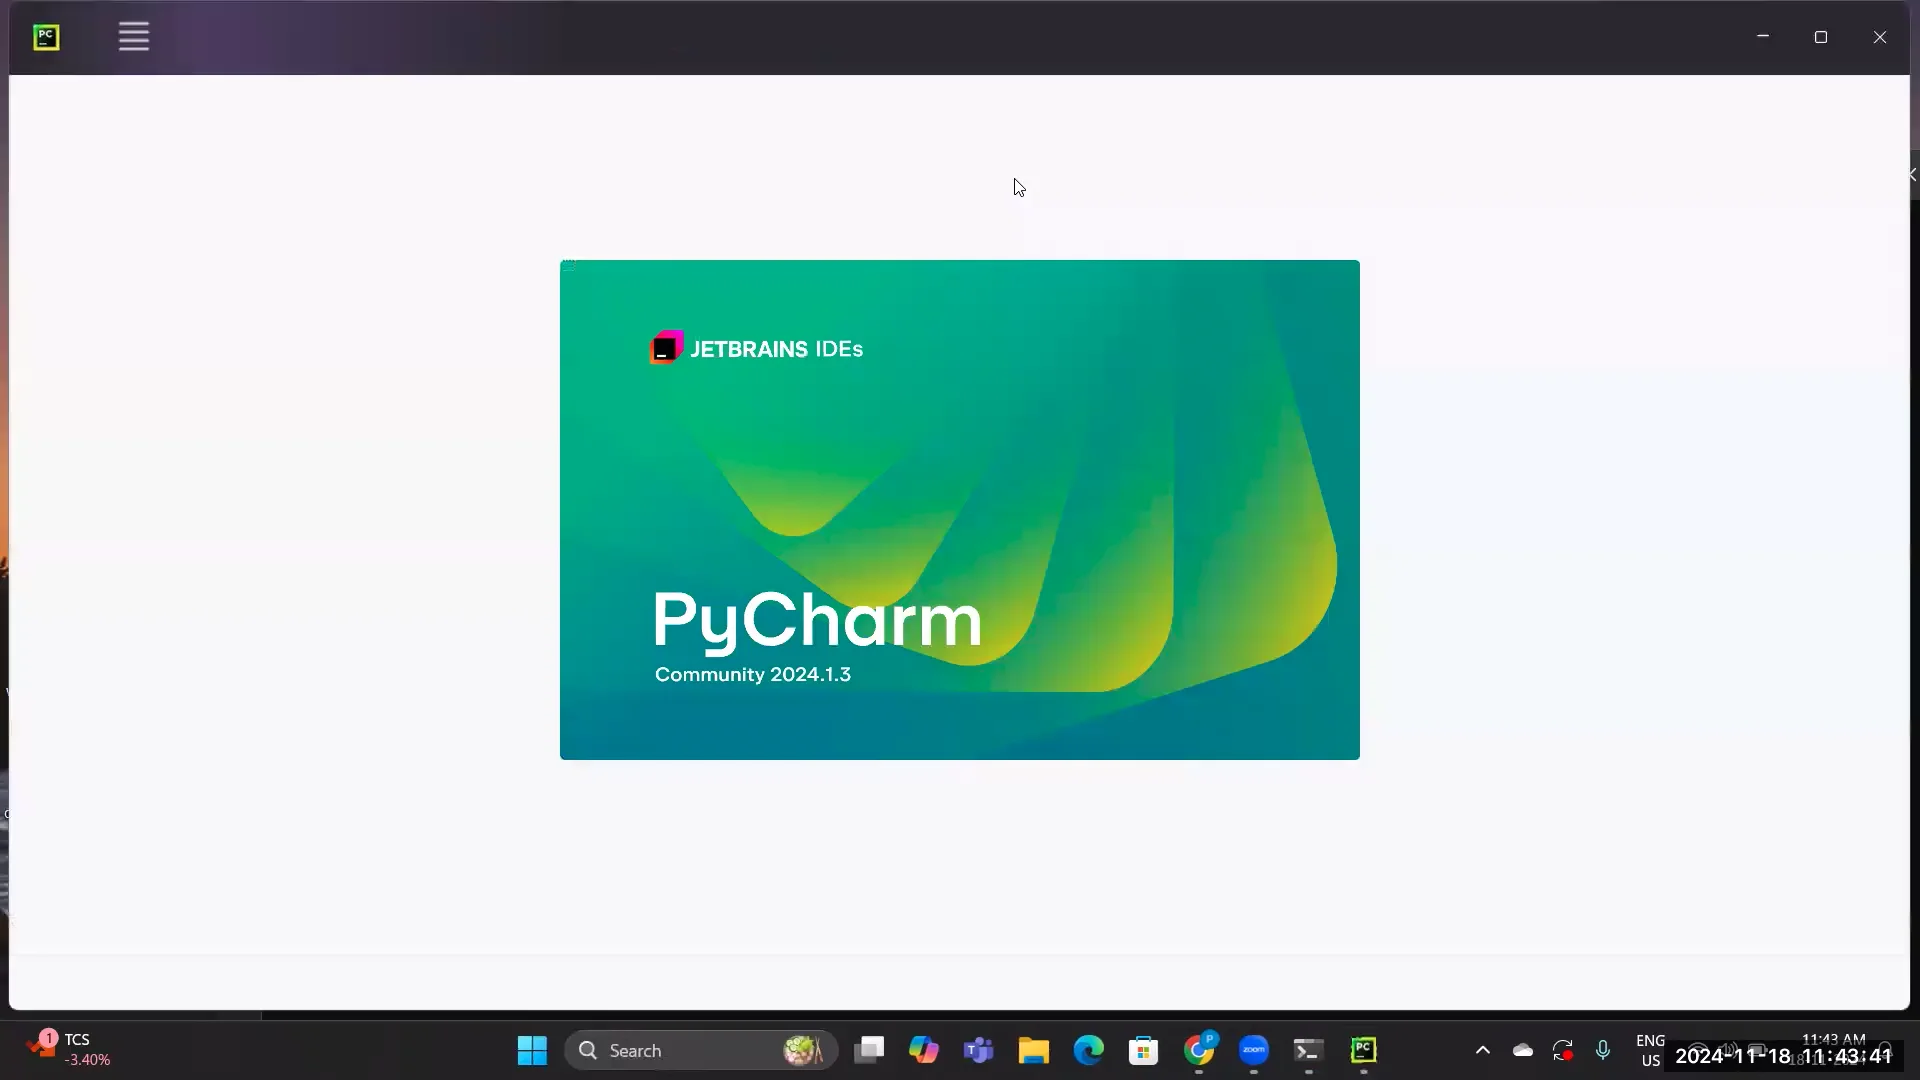
Task: Click the PyCharm splash screen image
Action: click(x=959, y=509)
